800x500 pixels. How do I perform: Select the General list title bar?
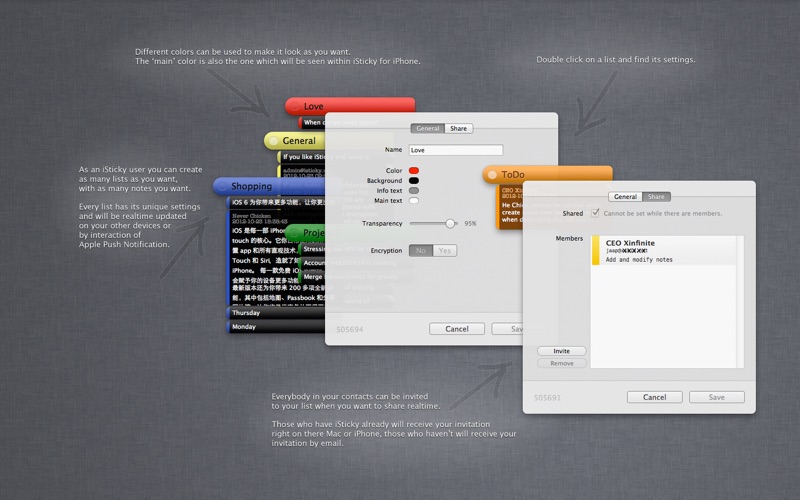coord(294,141)
